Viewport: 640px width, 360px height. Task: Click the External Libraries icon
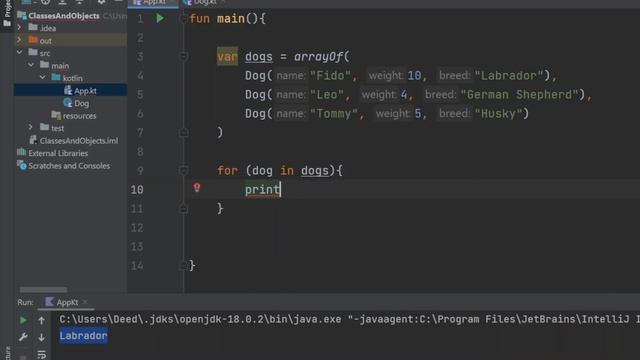point(22,153)
